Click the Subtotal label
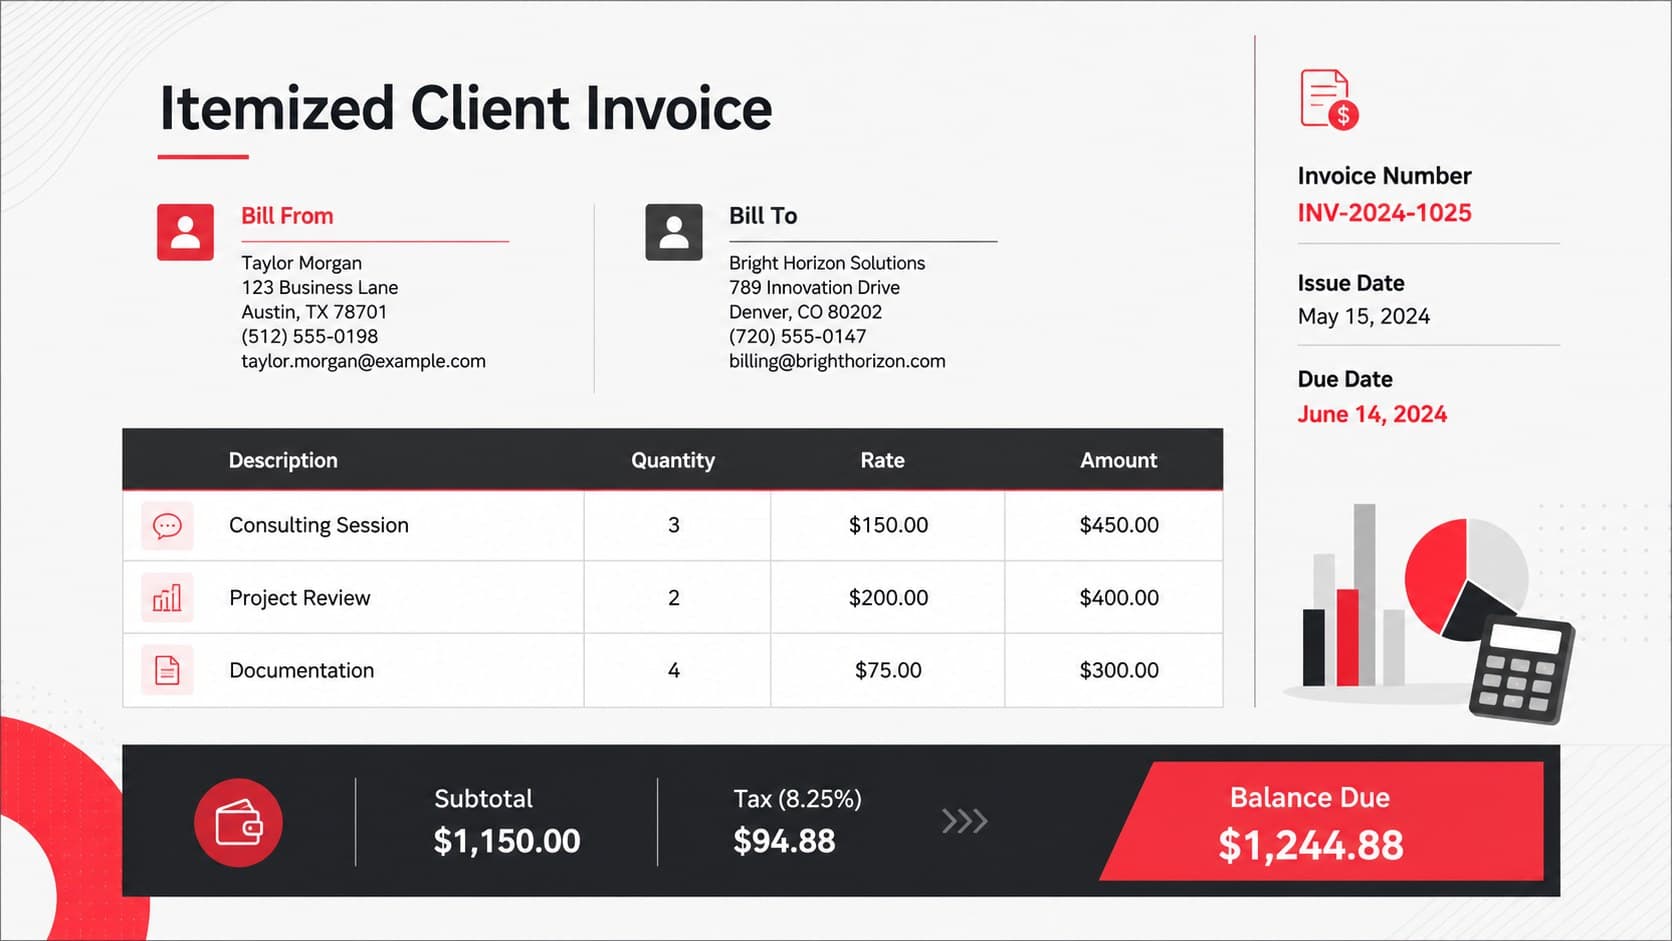Image resolution: width=1672 pixels, height=941 pixels. pos(483,799)
